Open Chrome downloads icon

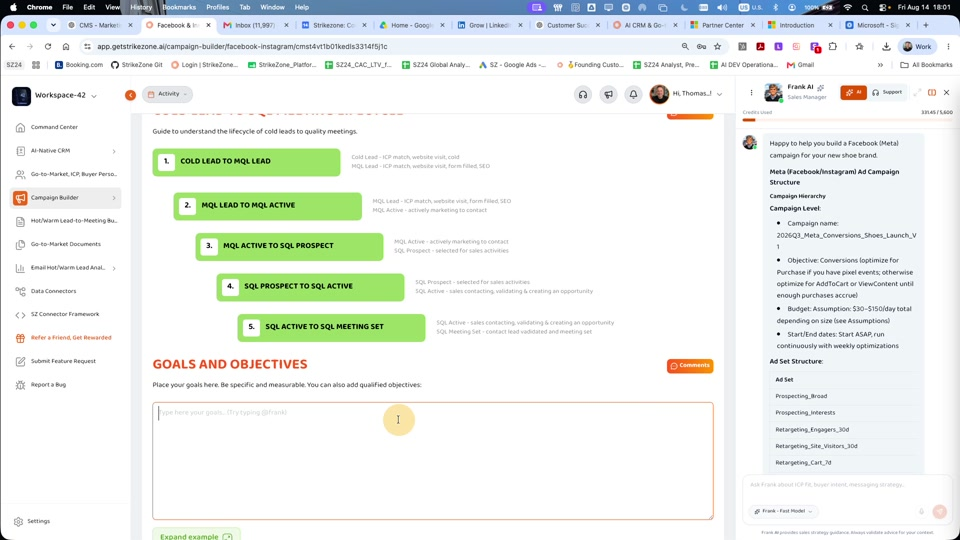point(886,47)
